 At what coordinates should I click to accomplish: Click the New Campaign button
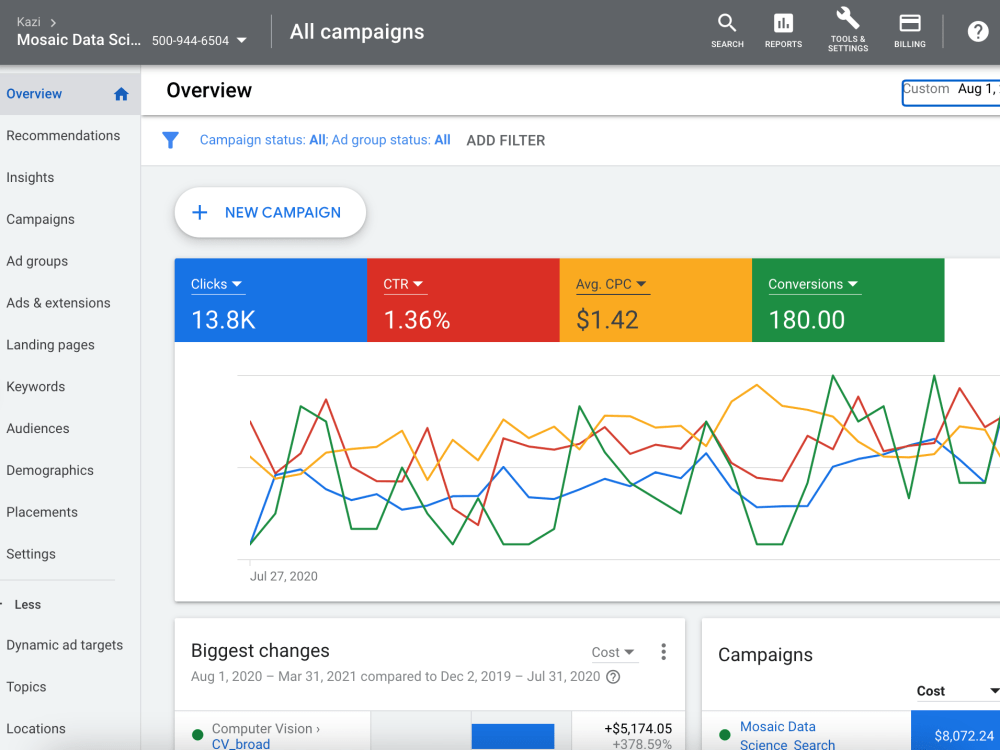pos(270,212)
